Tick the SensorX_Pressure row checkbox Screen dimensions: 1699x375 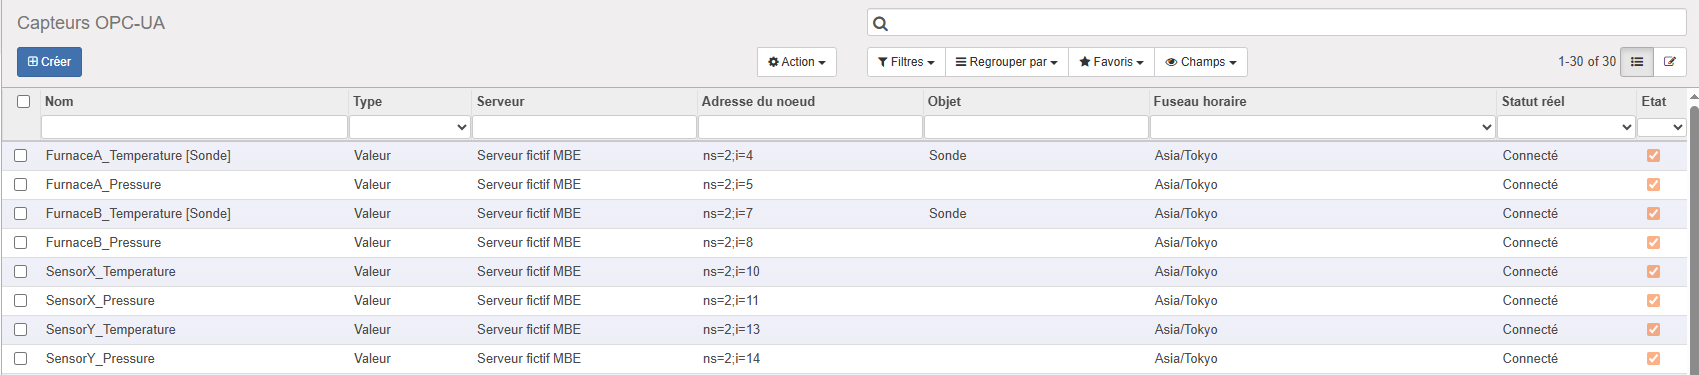coord(20,301)
